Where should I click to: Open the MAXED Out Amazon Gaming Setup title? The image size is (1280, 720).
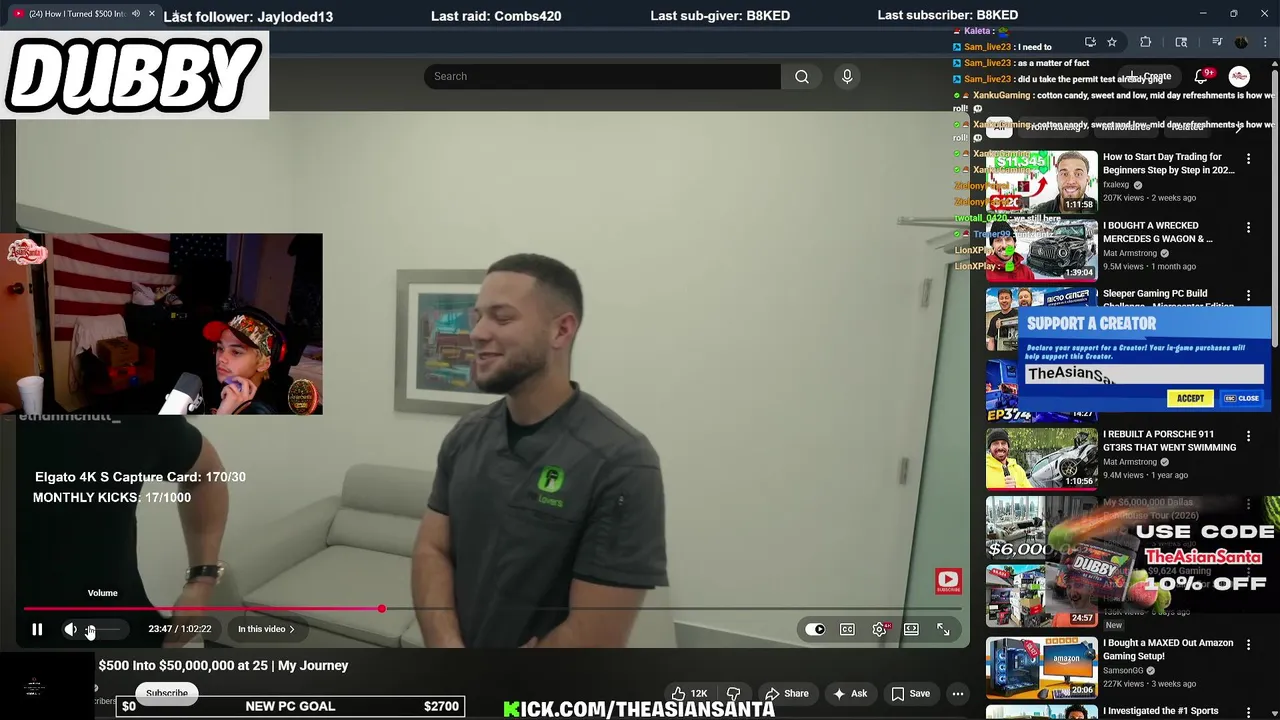click(x=1168, y=649)
